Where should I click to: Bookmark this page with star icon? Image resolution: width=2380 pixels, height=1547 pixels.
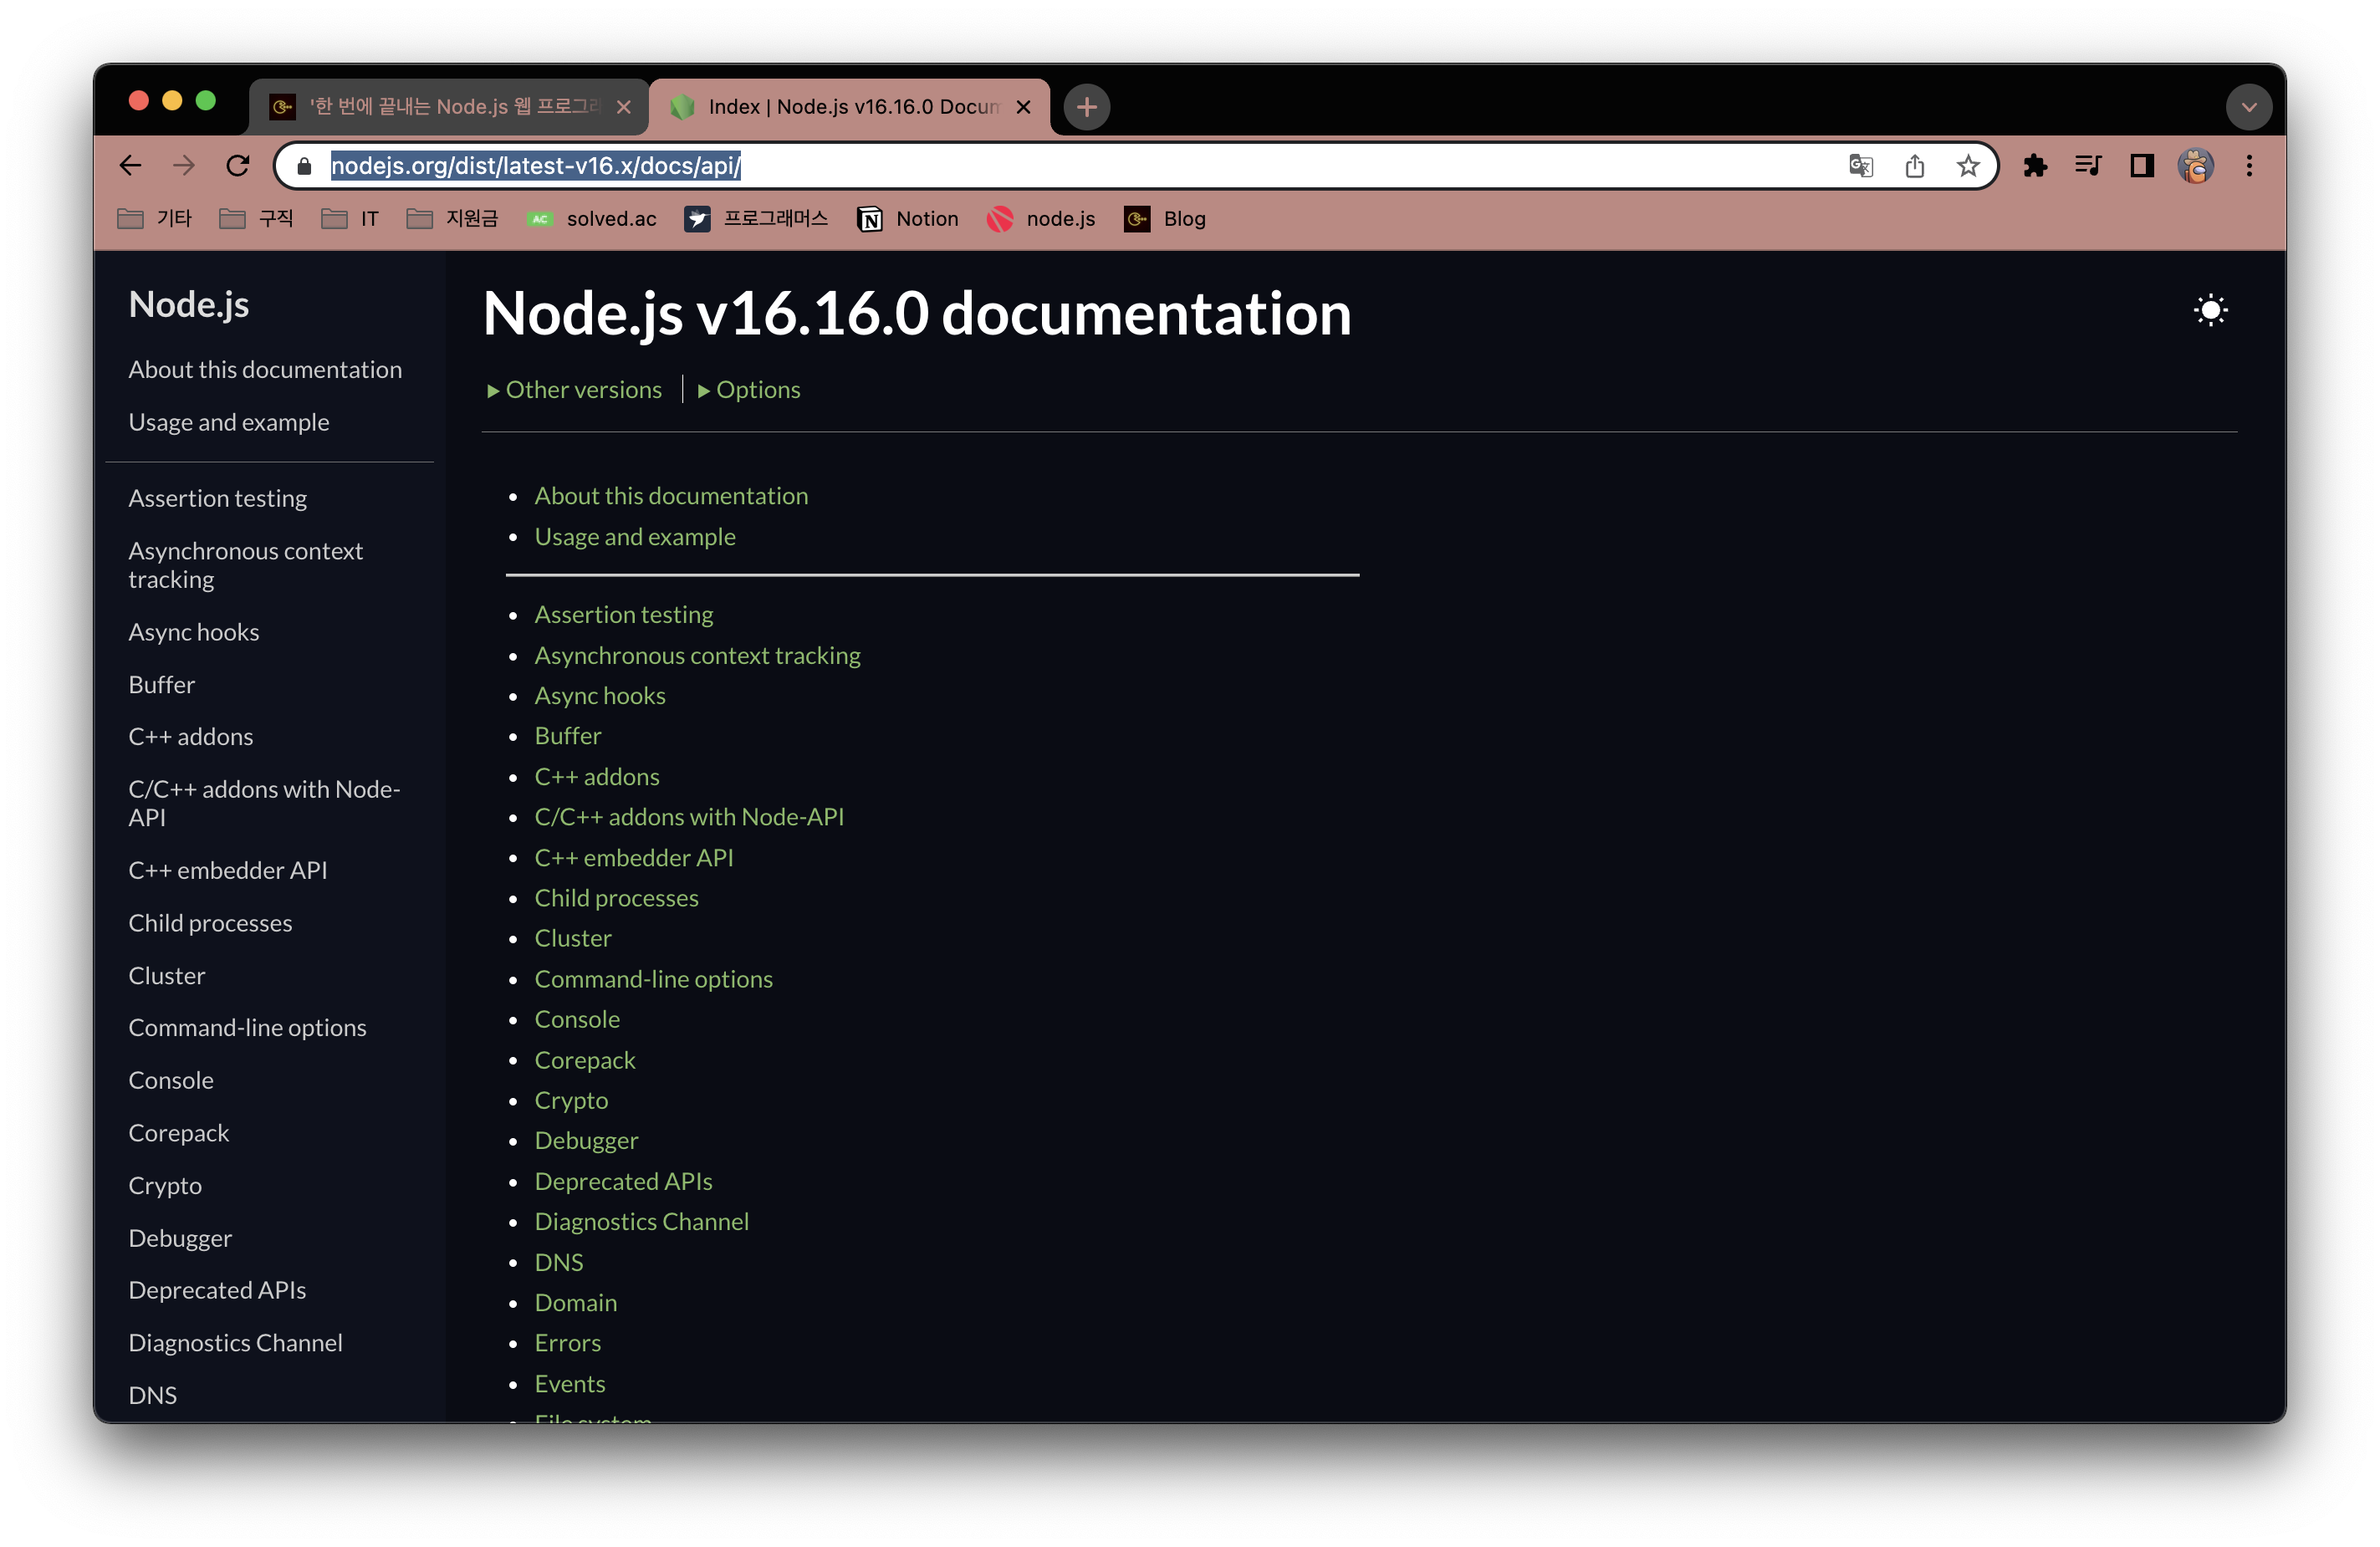point(1968,166)
